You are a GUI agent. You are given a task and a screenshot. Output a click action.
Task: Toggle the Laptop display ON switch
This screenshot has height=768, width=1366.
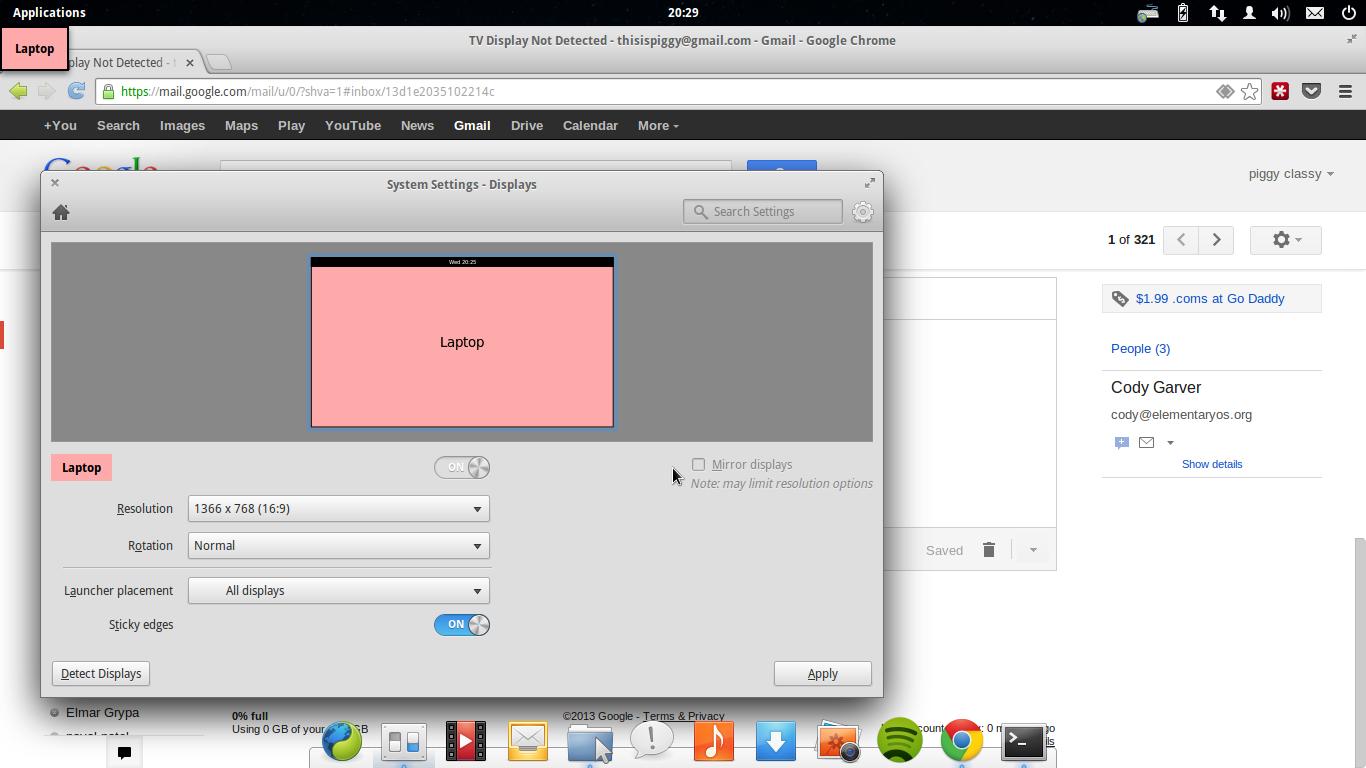[x=462, y=467]
